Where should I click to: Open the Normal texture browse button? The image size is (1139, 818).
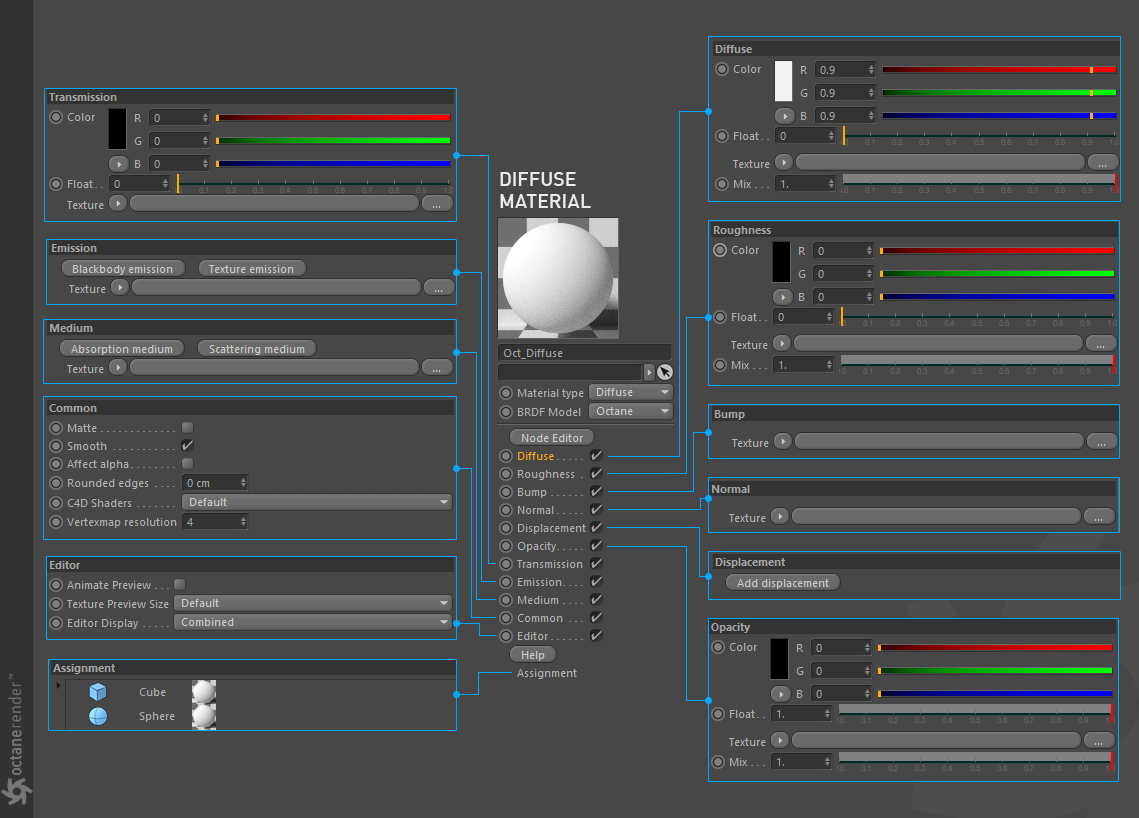[x=1098, y=517]
